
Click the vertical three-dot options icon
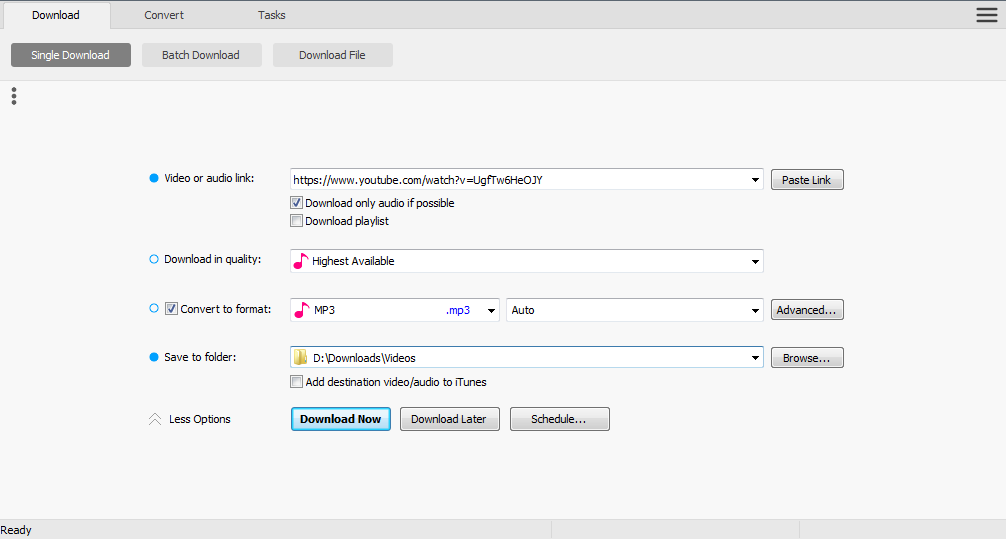click(14, 96)
